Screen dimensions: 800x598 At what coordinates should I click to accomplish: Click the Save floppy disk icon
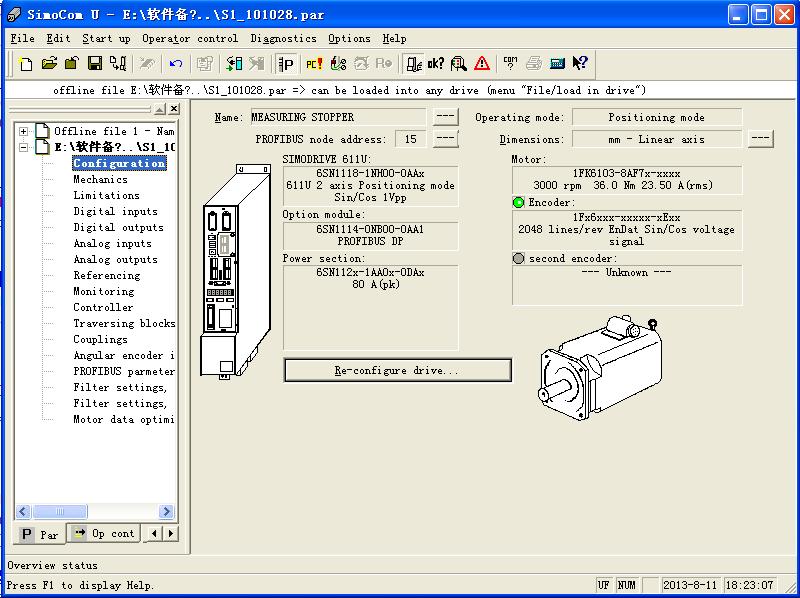coord(95,64)
